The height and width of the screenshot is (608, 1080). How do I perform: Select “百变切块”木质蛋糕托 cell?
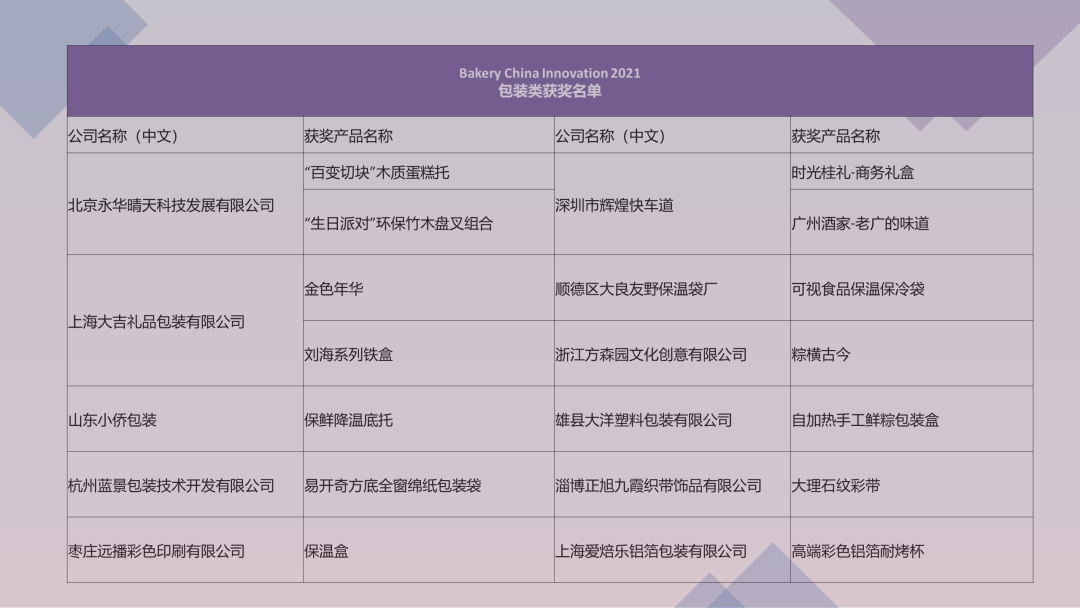pos(428,171)
